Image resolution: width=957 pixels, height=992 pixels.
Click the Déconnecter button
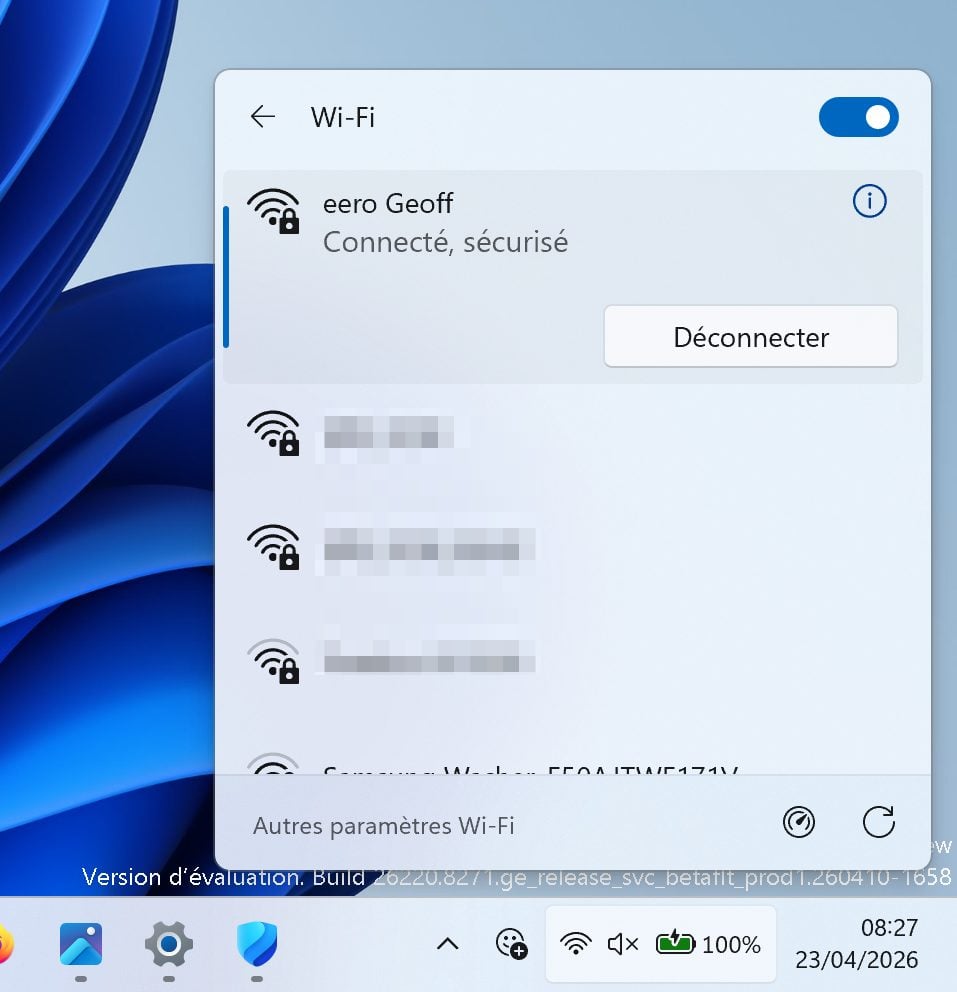tap(750, 337)
